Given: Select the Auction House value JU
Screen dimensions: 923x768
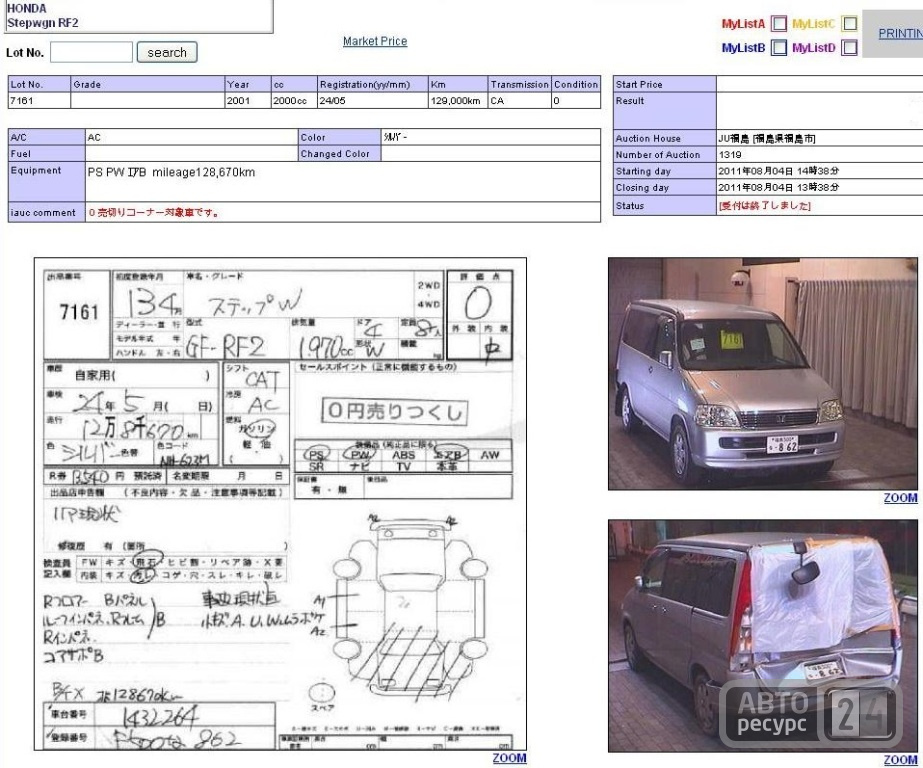Looking at the screenshot, I should [x=766, y=138].
